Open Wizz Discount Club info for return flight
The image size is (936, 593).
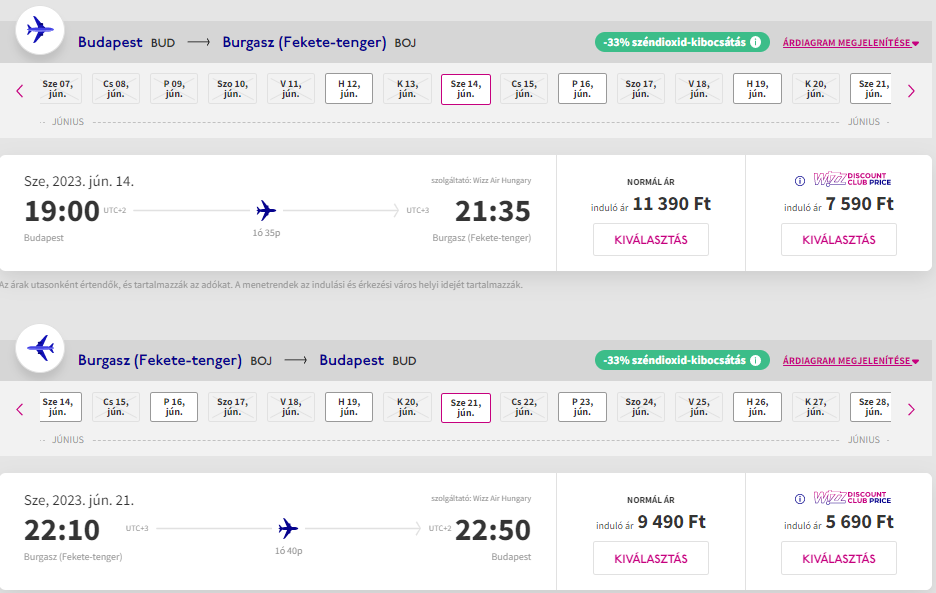pos(799,499)
